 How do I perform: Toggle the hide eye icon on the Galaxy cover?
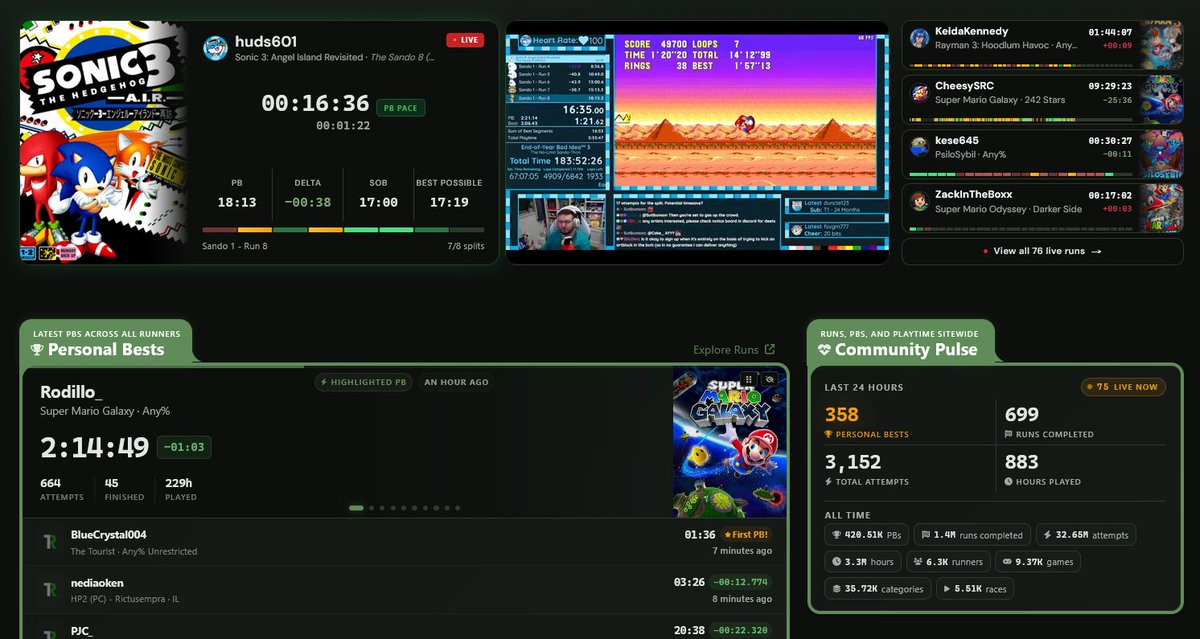click(769, 380)
